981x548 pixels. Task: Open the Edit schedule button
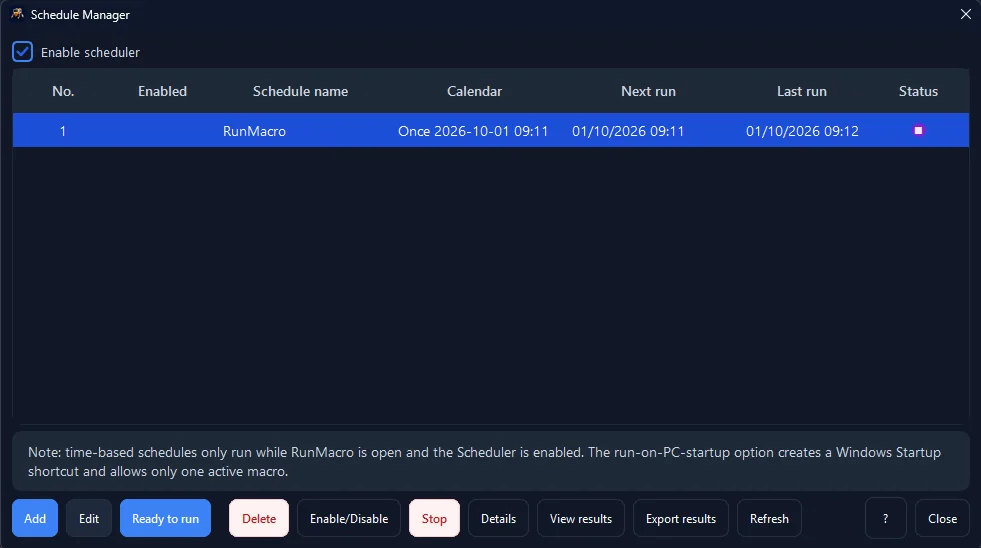89,519
